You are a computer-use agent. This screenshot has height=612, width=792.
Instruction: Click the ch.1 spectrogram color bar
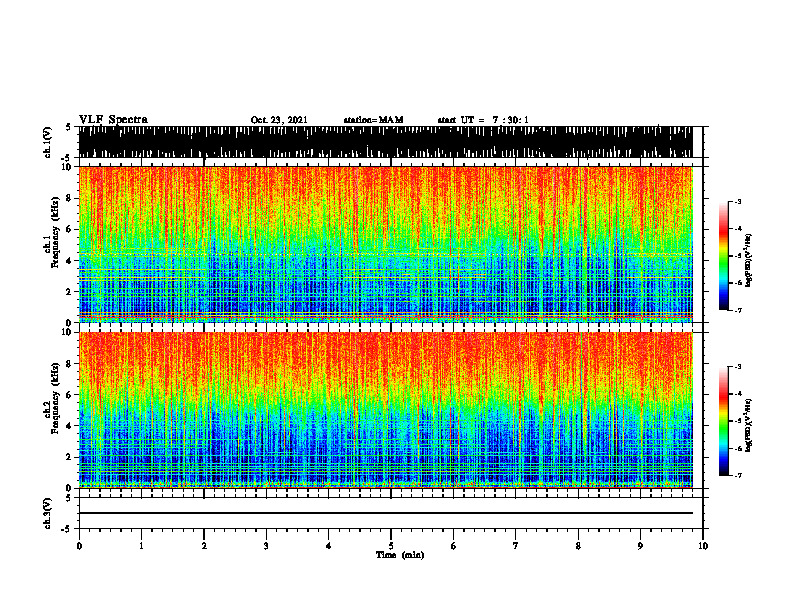point(723,256)
